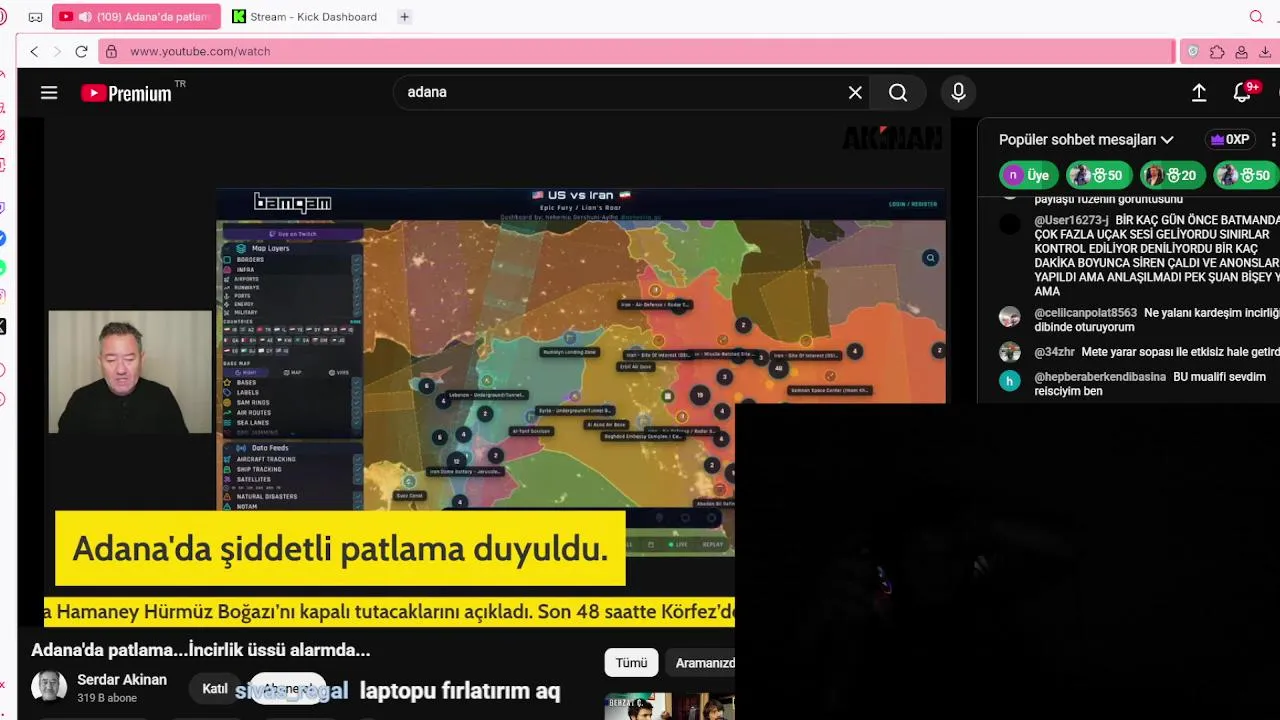This screenshot has width=1280, height=720.
Task: Go to YouTube Premium home logo
Action: click(127, 93)
